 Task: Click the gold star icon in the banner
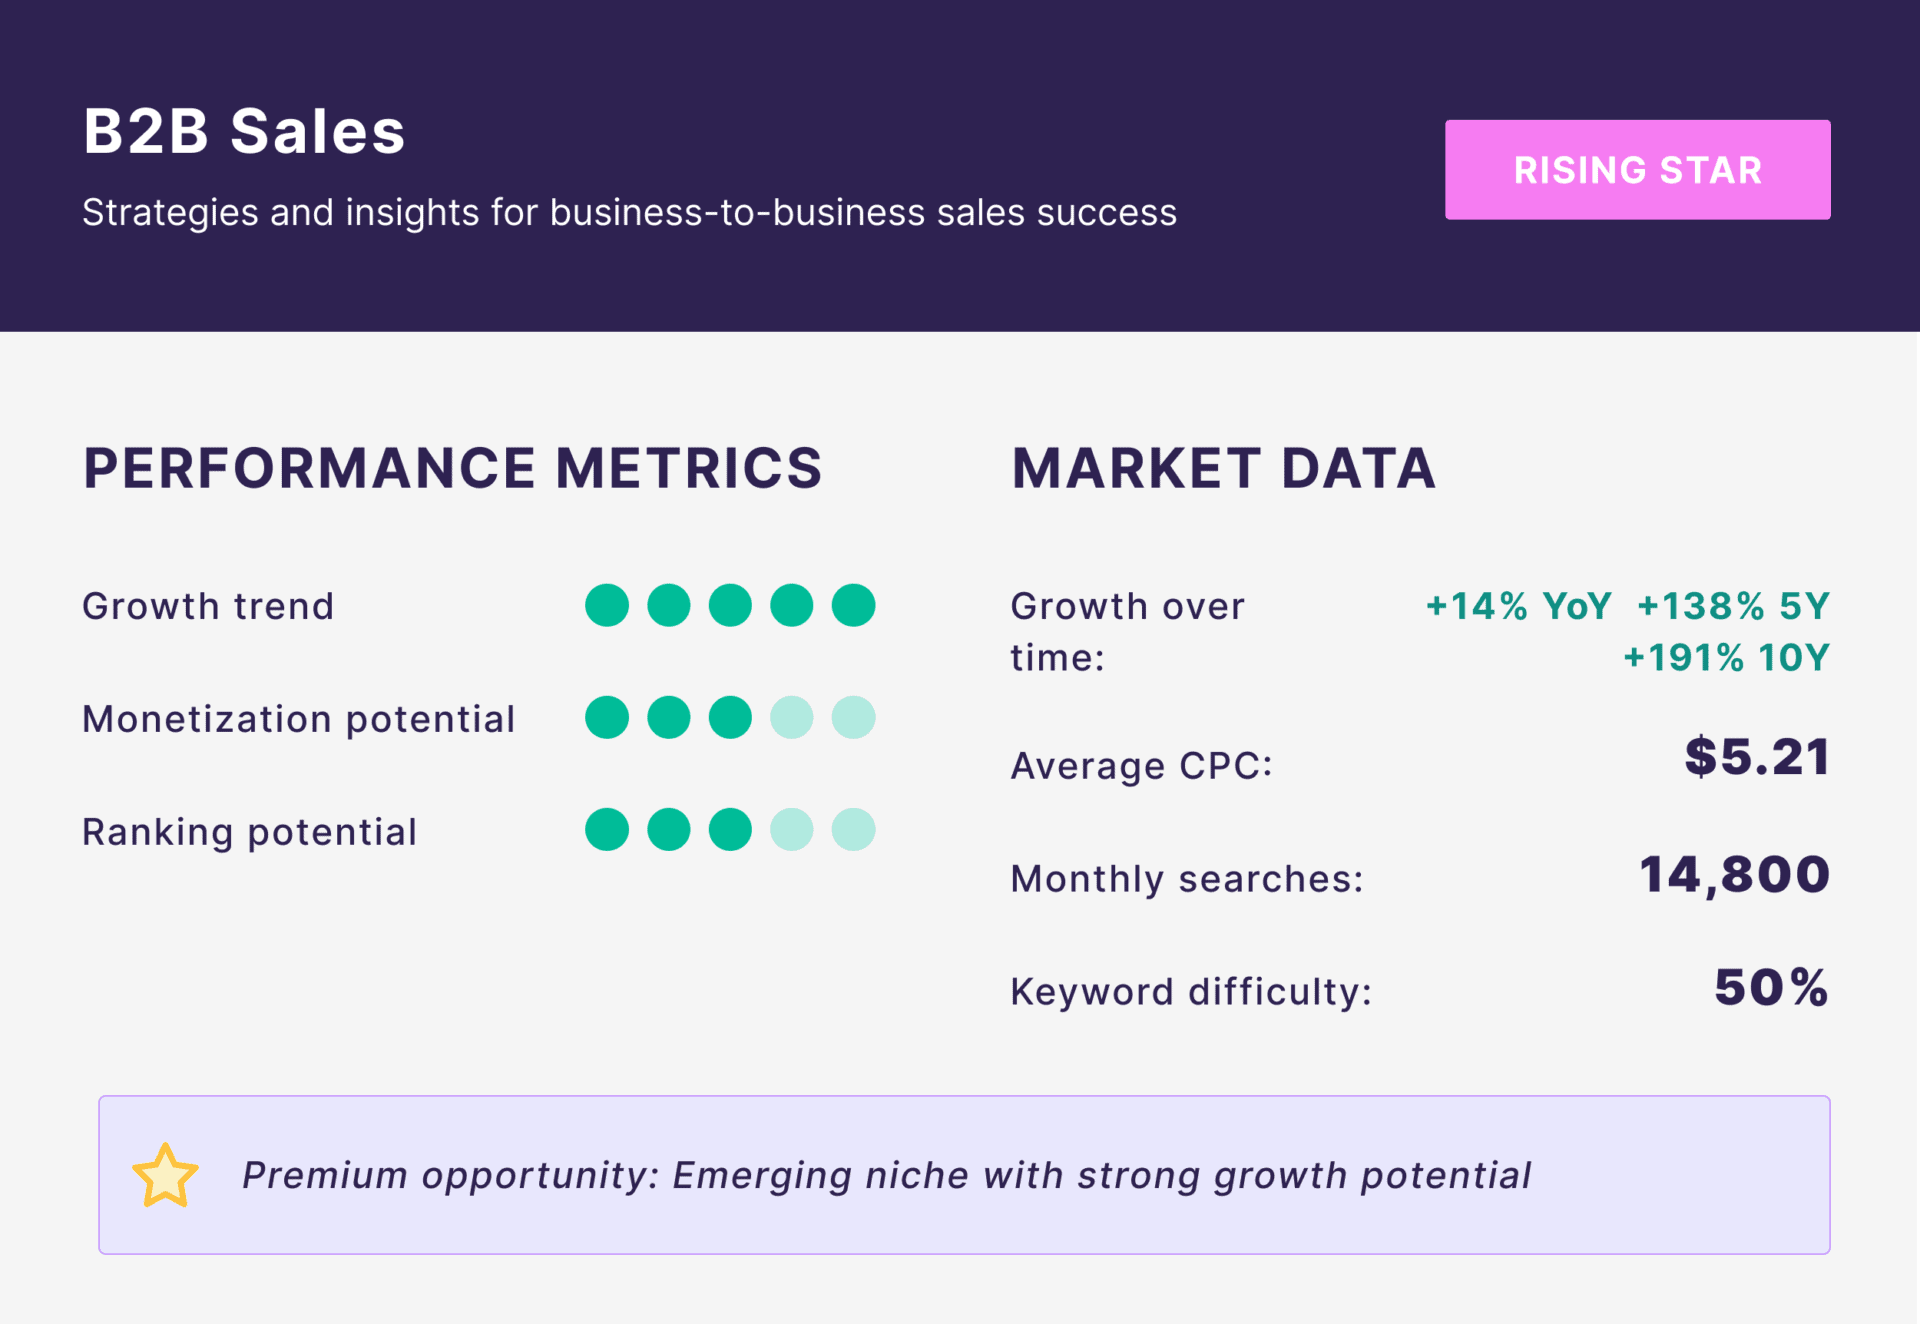[165, 1176]
